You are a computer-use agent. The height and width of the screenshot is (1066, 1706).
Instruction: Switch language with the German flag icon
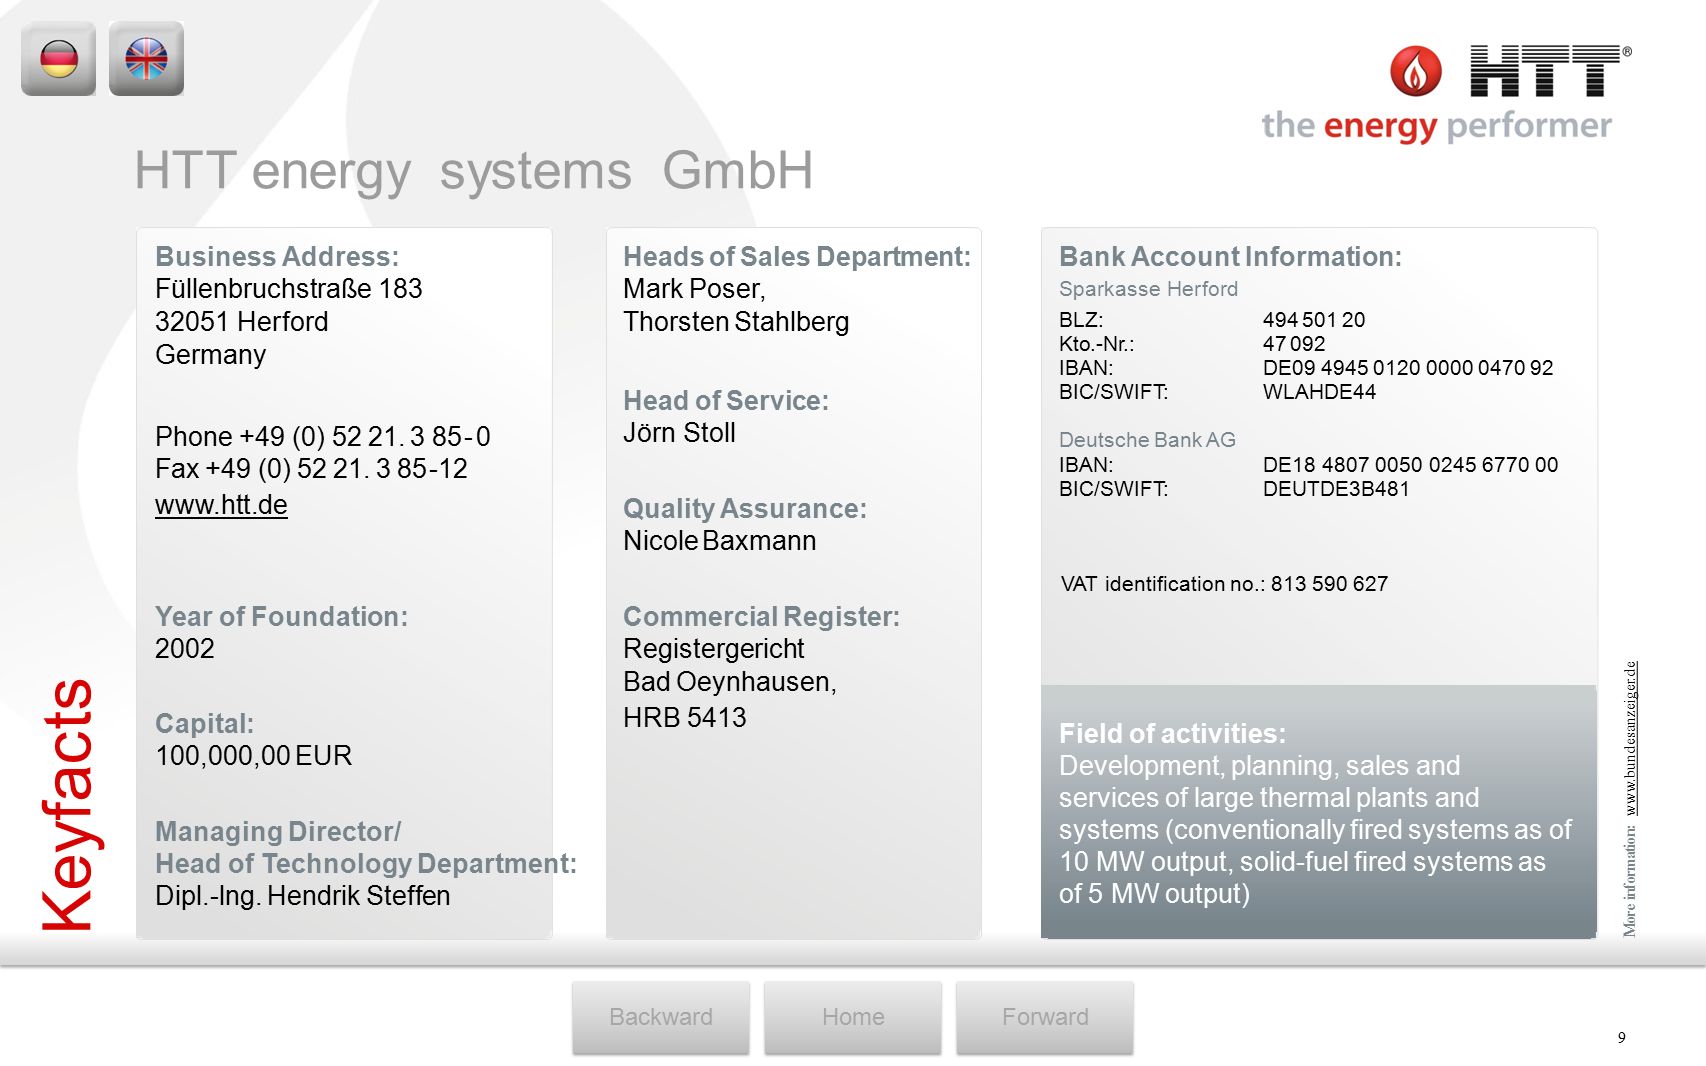tap(59, 59)
